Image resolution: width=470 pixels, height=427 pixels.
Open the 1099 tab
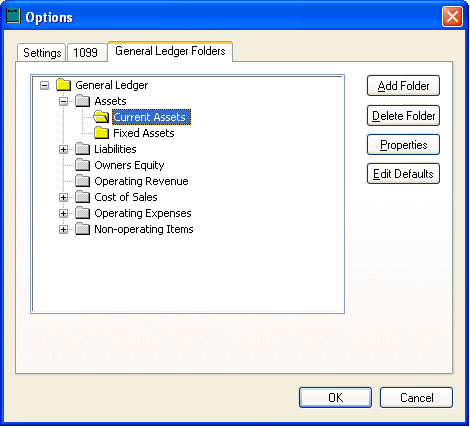click(86, 53)
